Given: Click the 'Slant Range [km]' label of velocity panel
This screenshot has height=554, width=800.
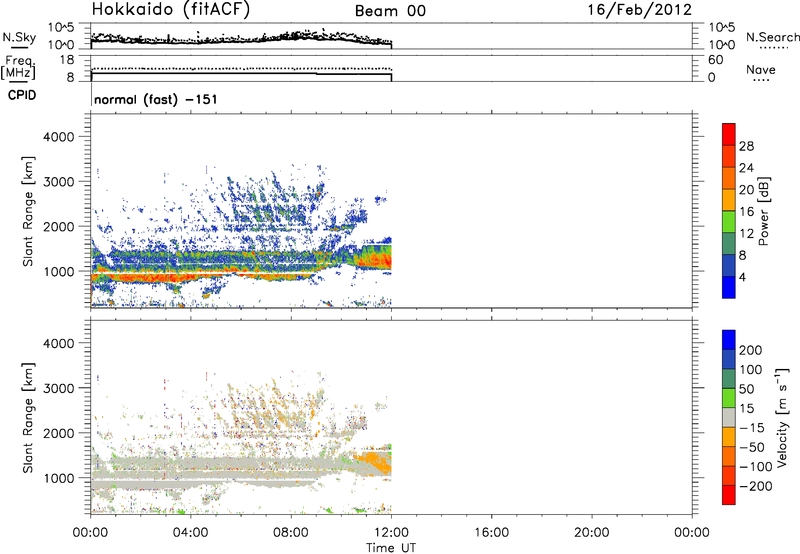Looking at the screenshot, I should tap(28, 417).
